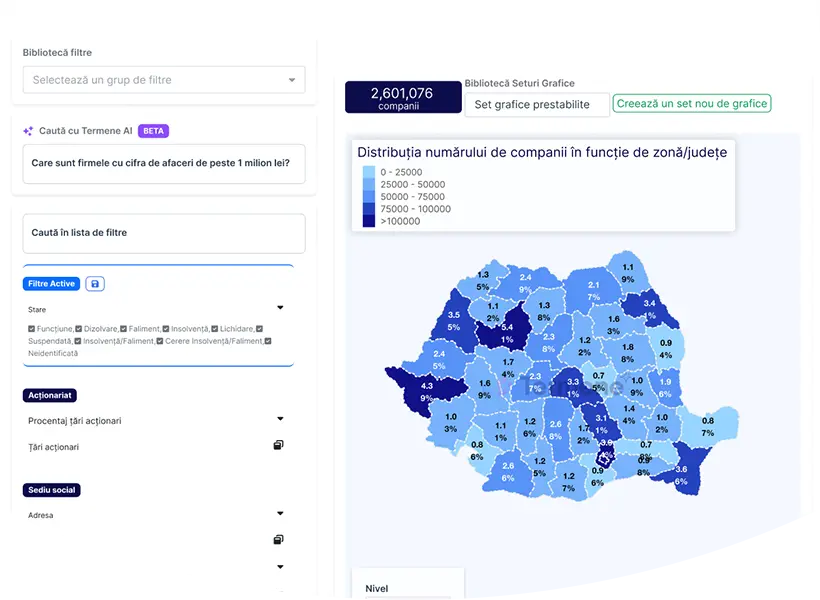Click the save filters disk icon
The image size is (820, 600).
[x=95, y=284]
